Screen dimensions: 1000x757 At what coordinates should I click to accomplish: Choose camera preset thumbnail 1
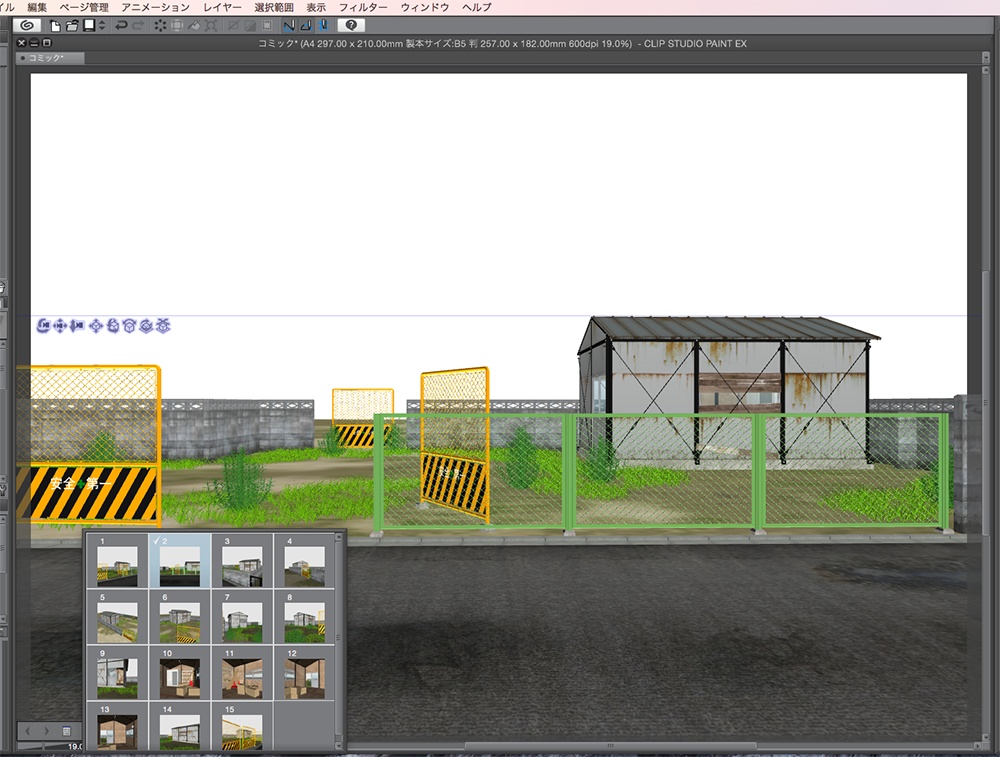tap(117, 561)
